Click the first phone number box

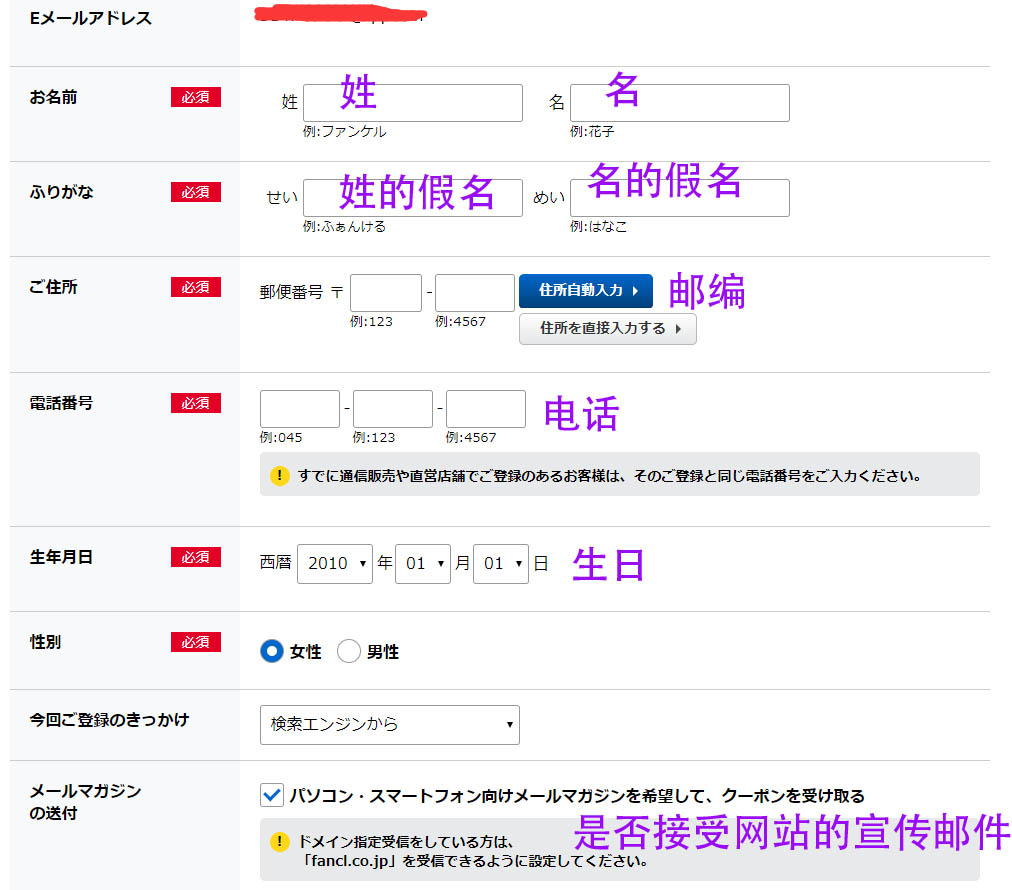pyautogui.click(x=299, y=408)
